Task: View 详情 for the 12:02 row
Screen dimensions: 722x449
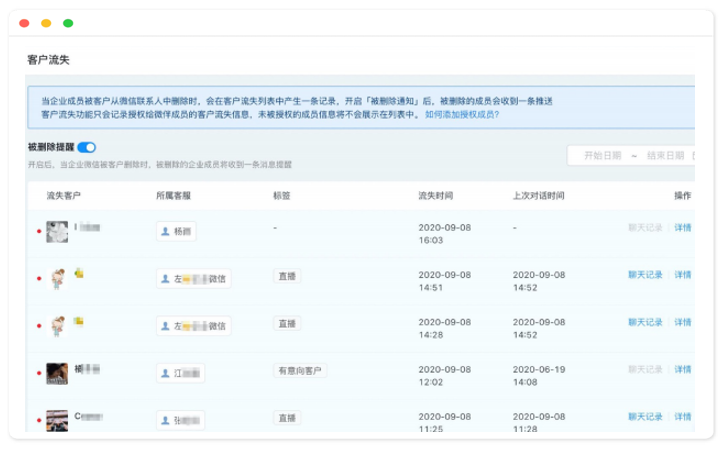Action: click(x=682, y=369)
